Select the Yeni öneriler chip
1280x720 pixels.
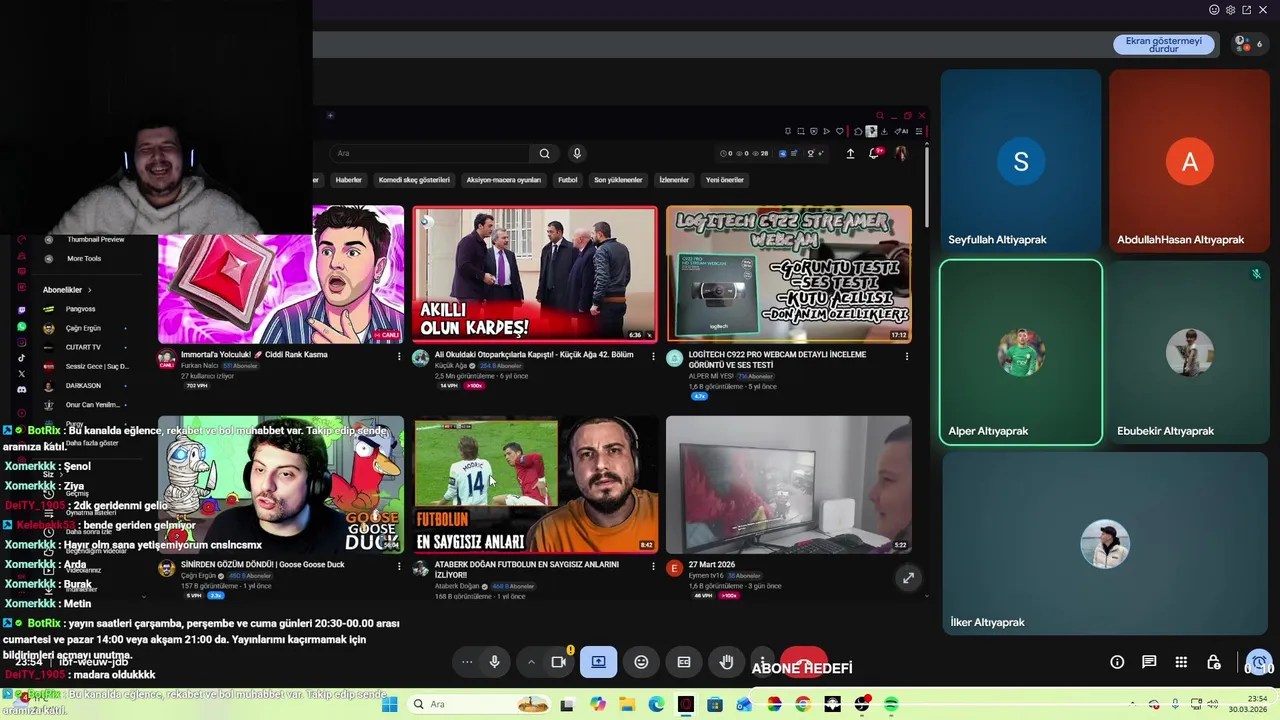[725, 180]
